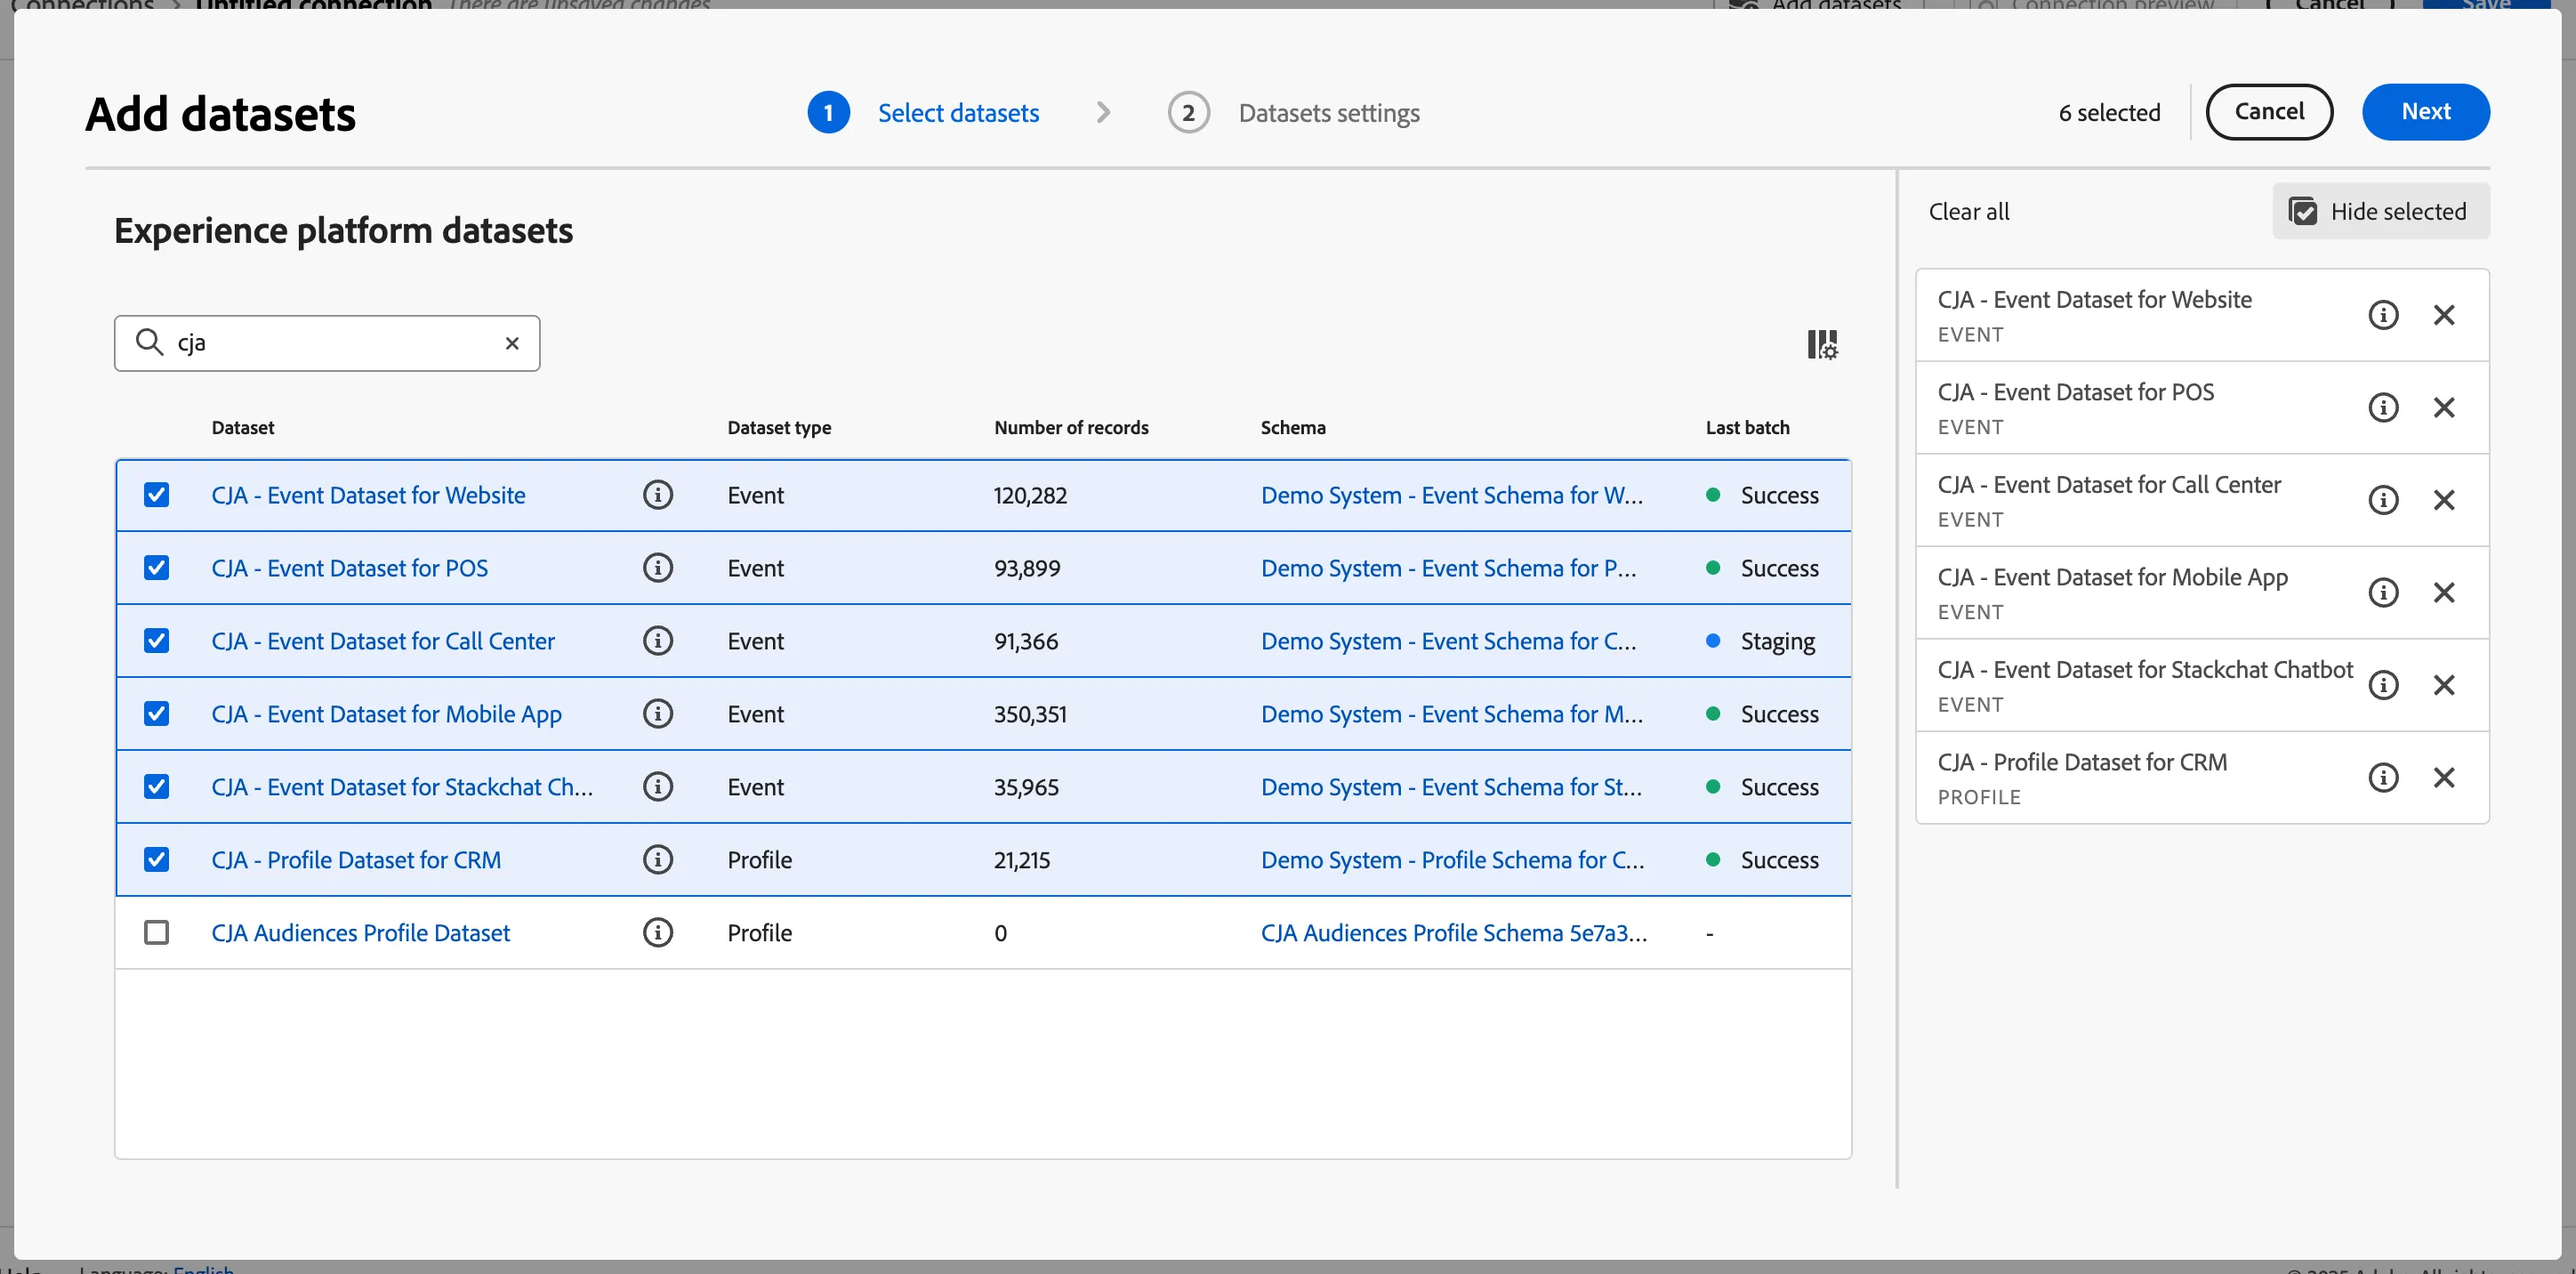The width and height of the screenshot is (2576, 1274).
Task: Open Demo System Profile Schema link
Action: [x=1452, y=859]
